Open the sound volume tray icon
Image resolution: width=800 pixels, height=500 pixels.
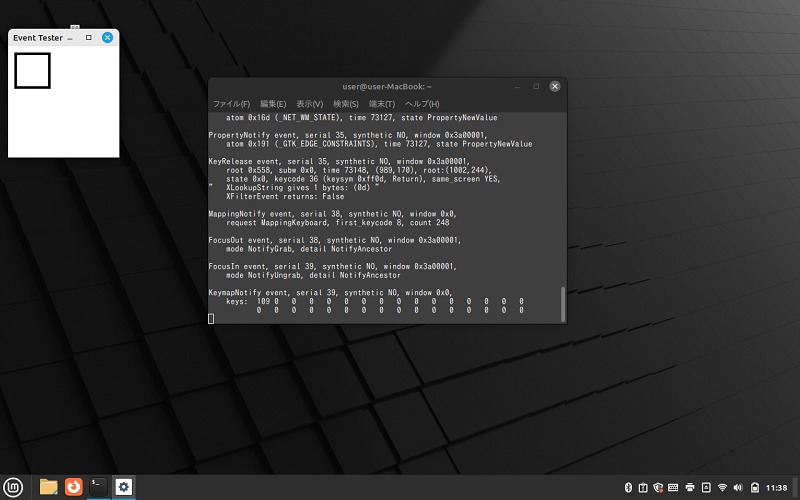(x=738, y=487)
